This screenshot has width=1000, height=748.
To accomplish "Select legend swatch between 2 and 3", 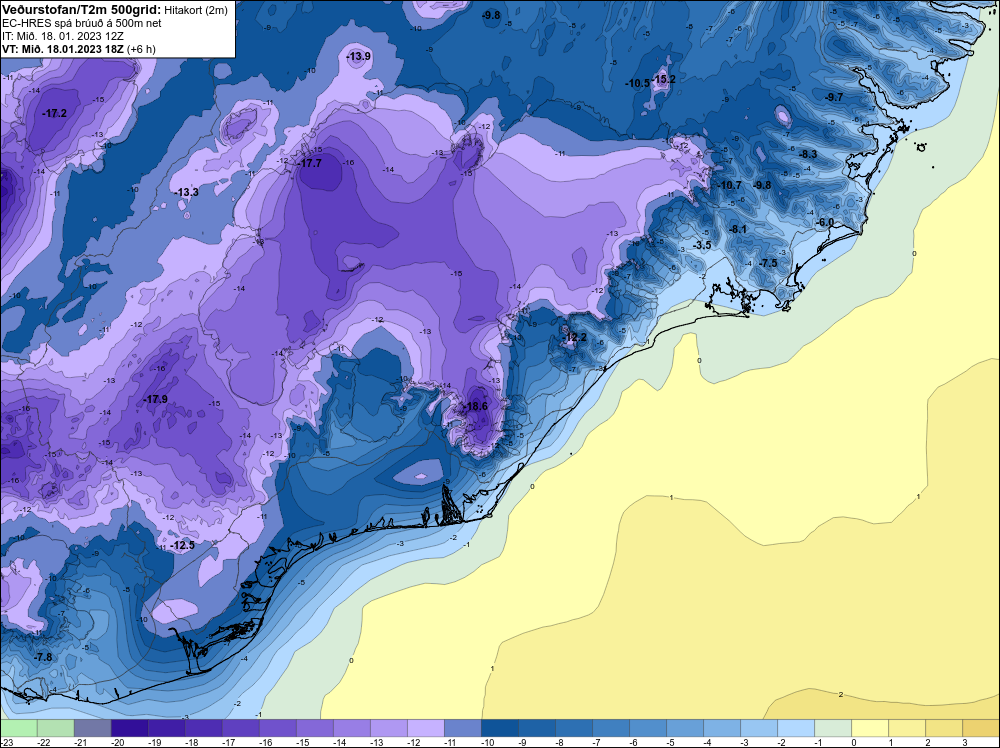I will pos(944,728).
